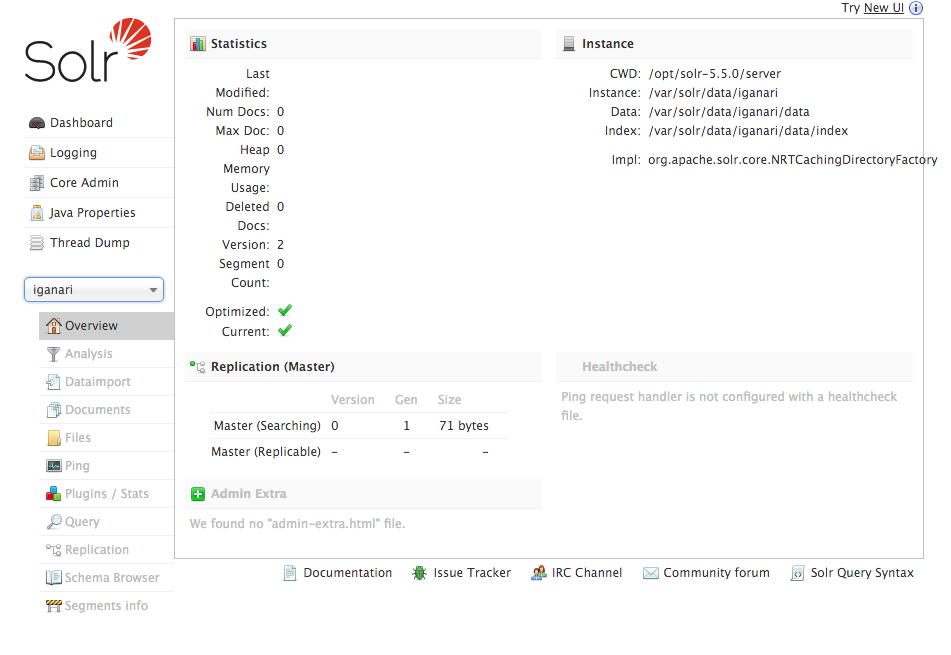Open the Documents icon in core menu
Viewport: 951px width, 655px height.
[x=55, y=409]
